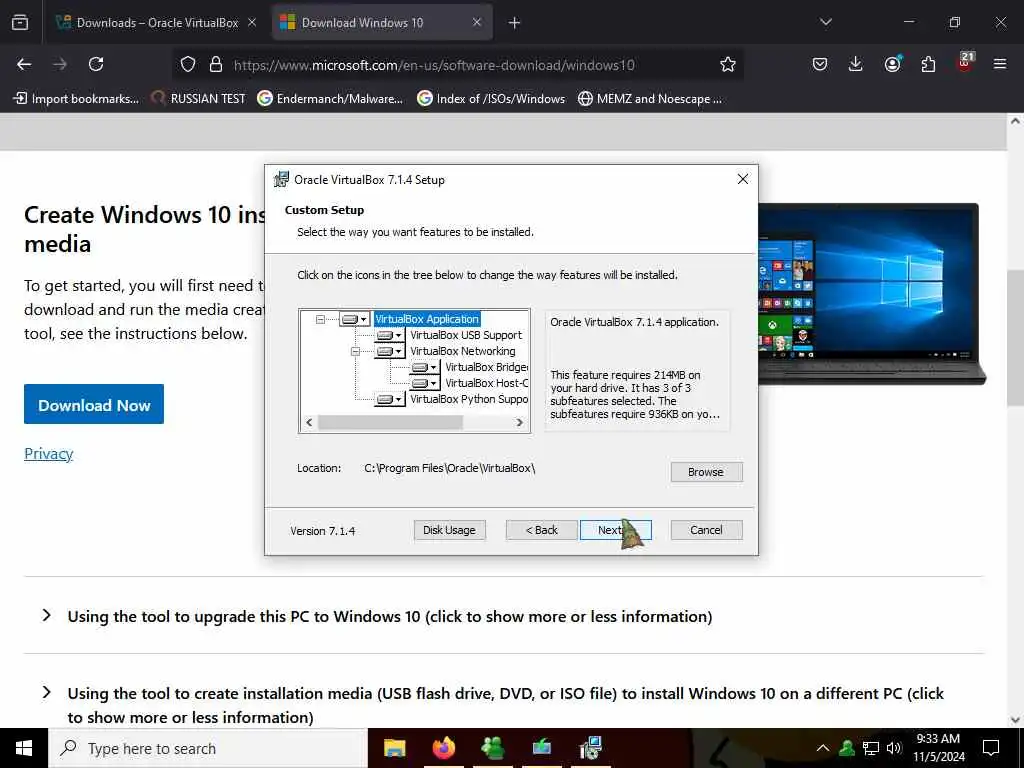1024x768 pixels.
Task: Open the Firefox account icon
Action: coord(892,64)
